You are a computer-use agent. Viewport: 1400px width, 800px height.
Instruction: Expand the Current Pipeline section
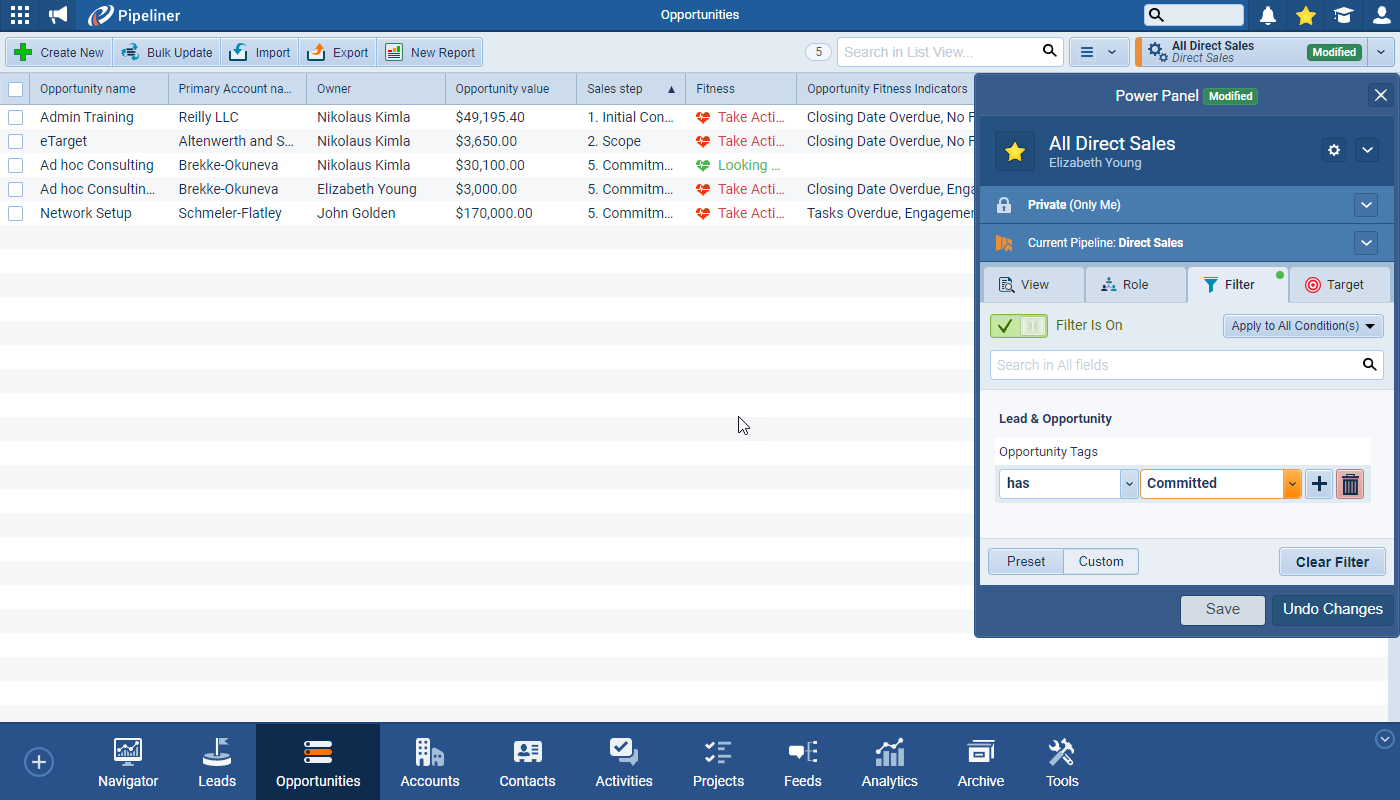(1365, 243)
